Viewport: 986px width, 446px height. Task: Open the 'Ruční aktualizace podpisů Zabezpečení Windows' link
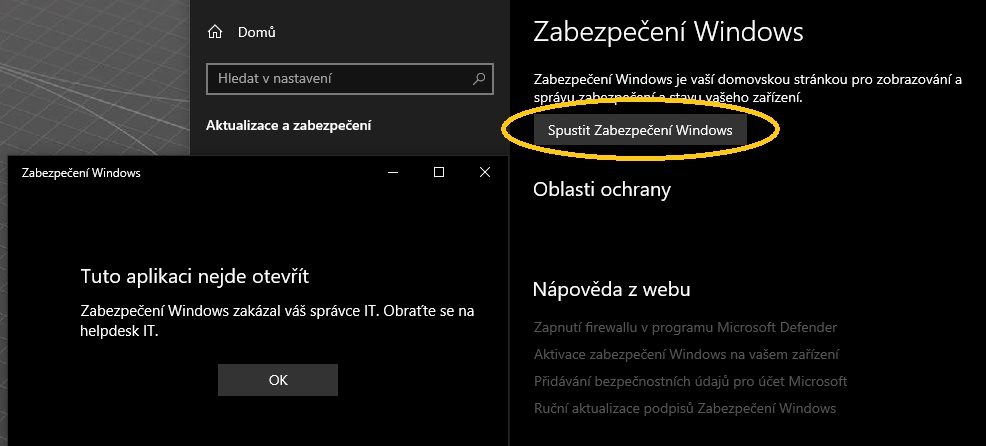click(684, 408)
